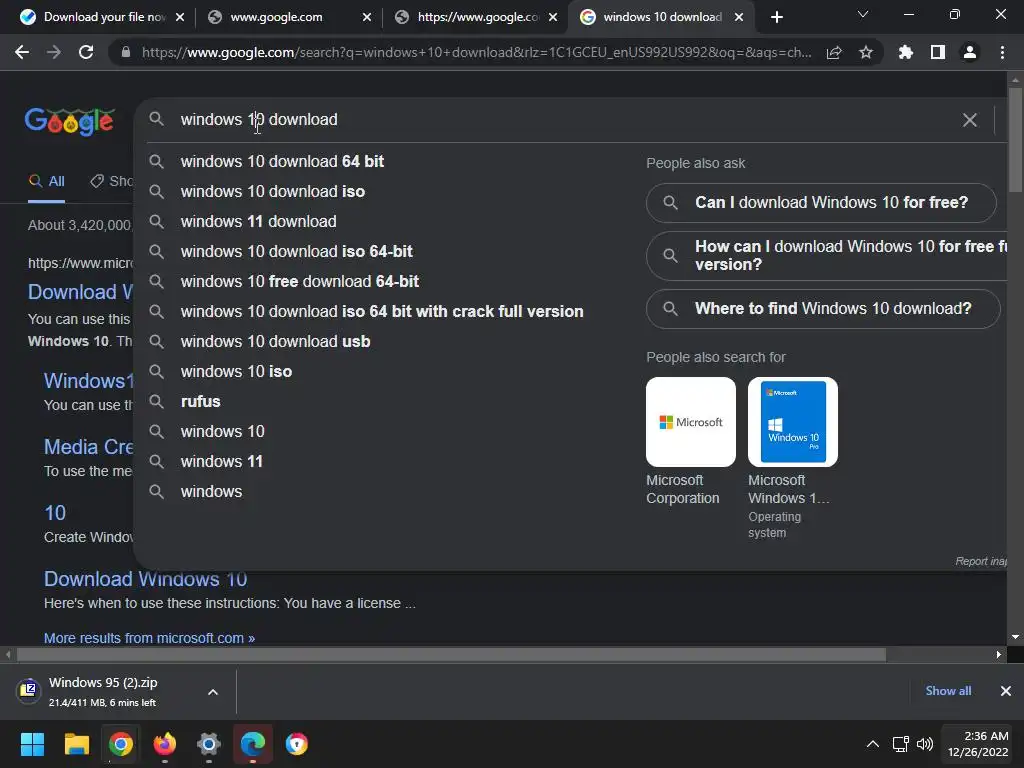The image size is (1024, 768).
Task: Click the volume speaker icon
Action: pos(925,744)
